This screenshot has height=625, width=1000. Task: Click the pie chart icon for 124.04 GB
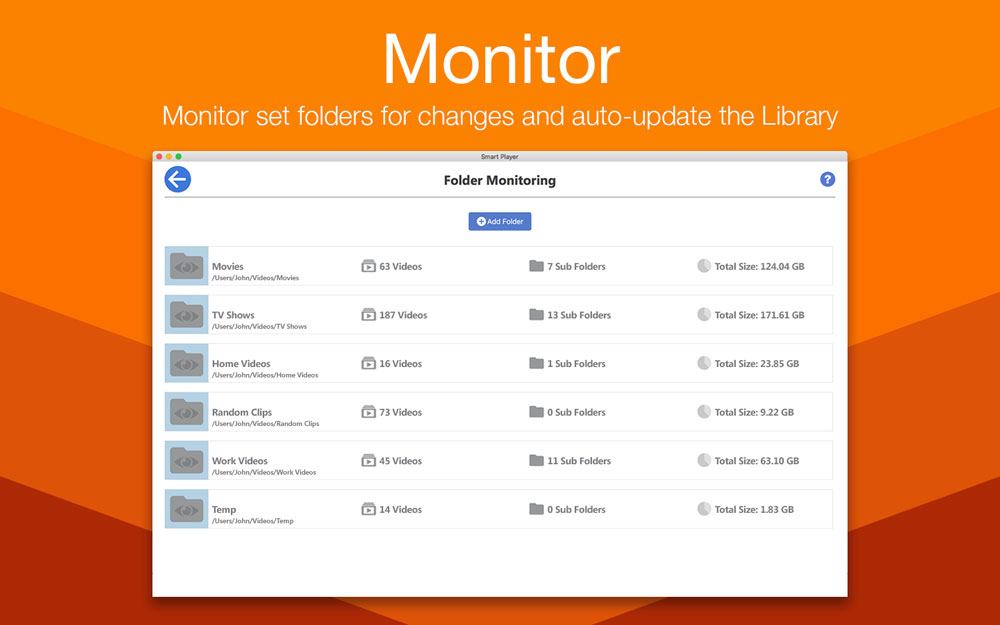[704, 267]
